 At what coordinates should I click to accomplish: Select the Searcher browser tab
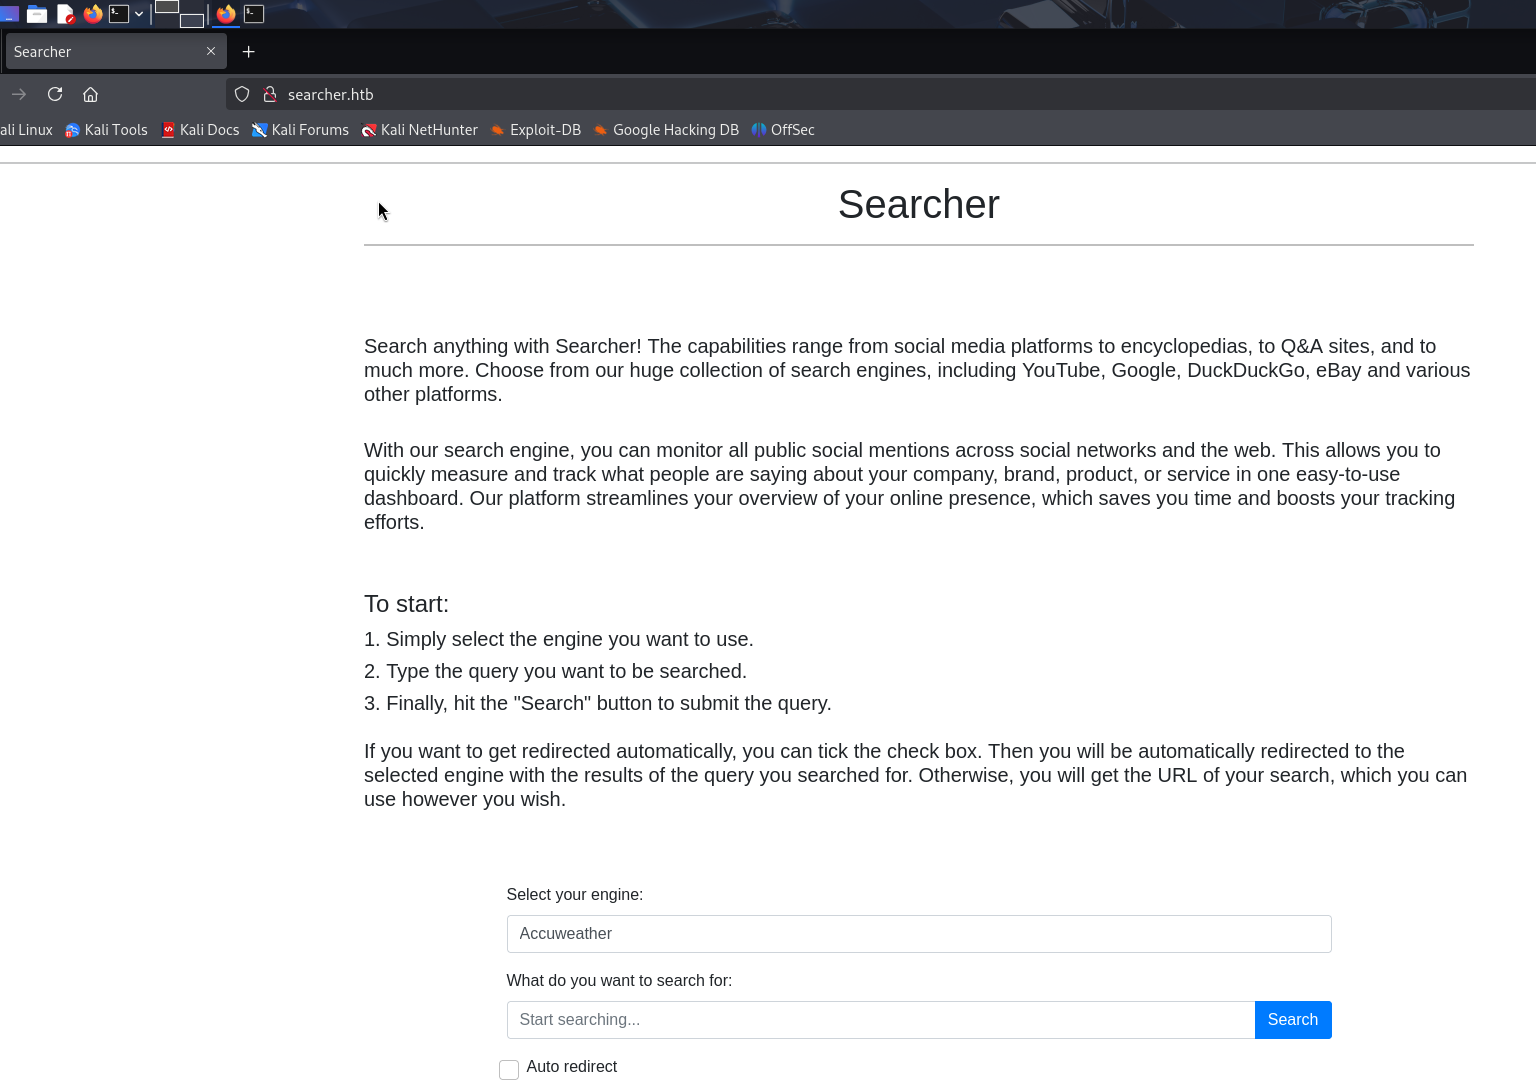coord(100,52)
